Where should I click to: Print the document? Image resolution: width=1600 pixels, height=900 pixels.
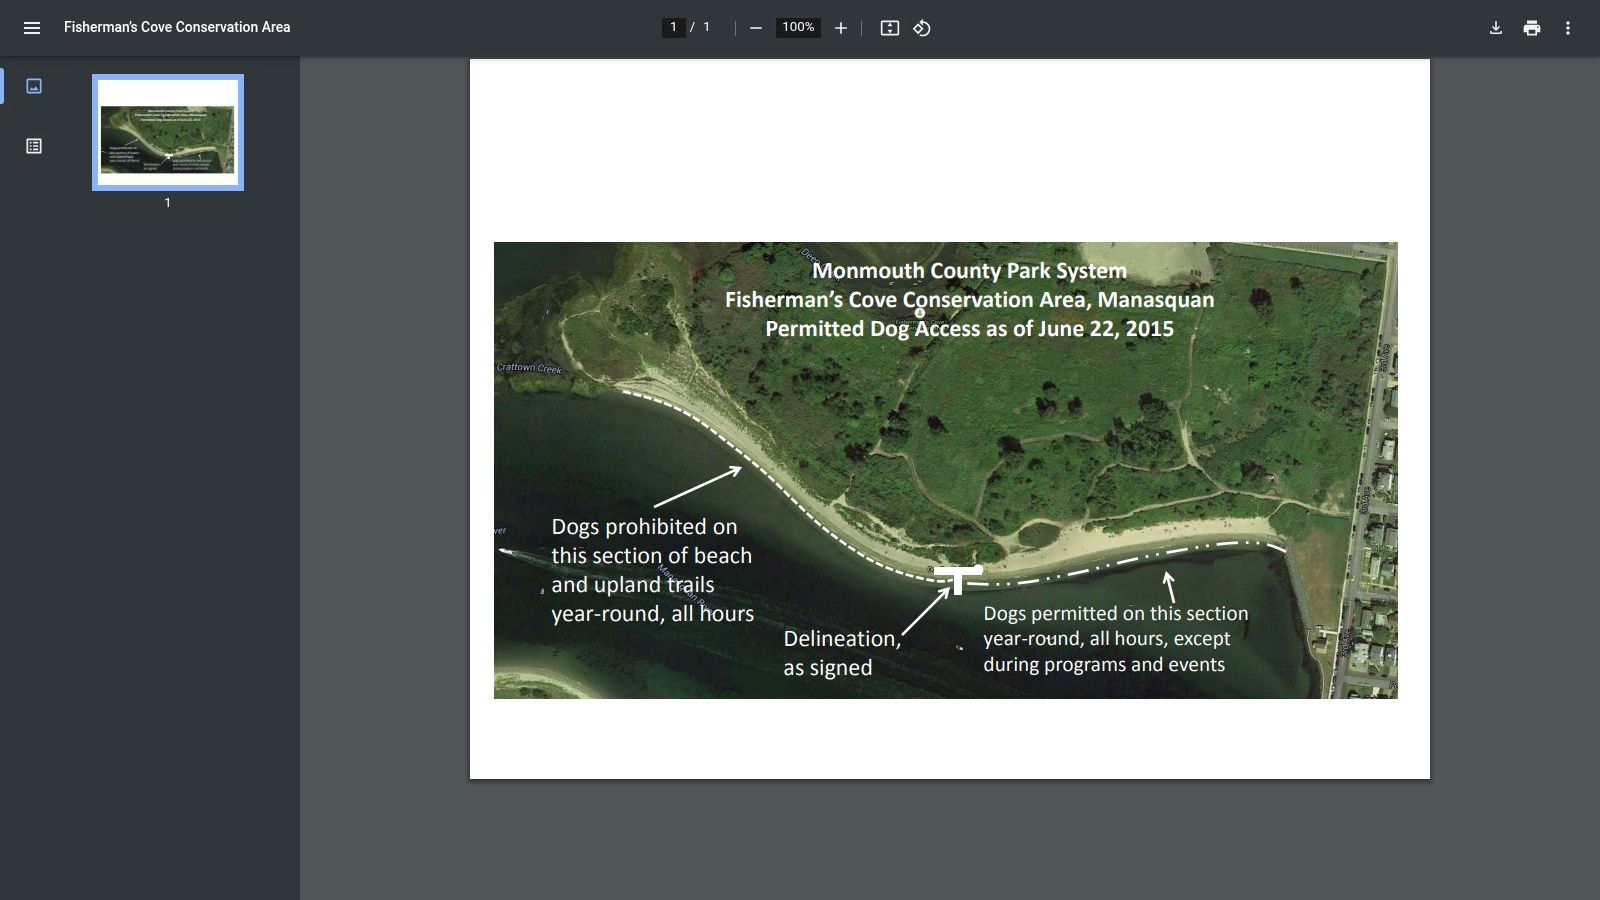click(1532, 28)
